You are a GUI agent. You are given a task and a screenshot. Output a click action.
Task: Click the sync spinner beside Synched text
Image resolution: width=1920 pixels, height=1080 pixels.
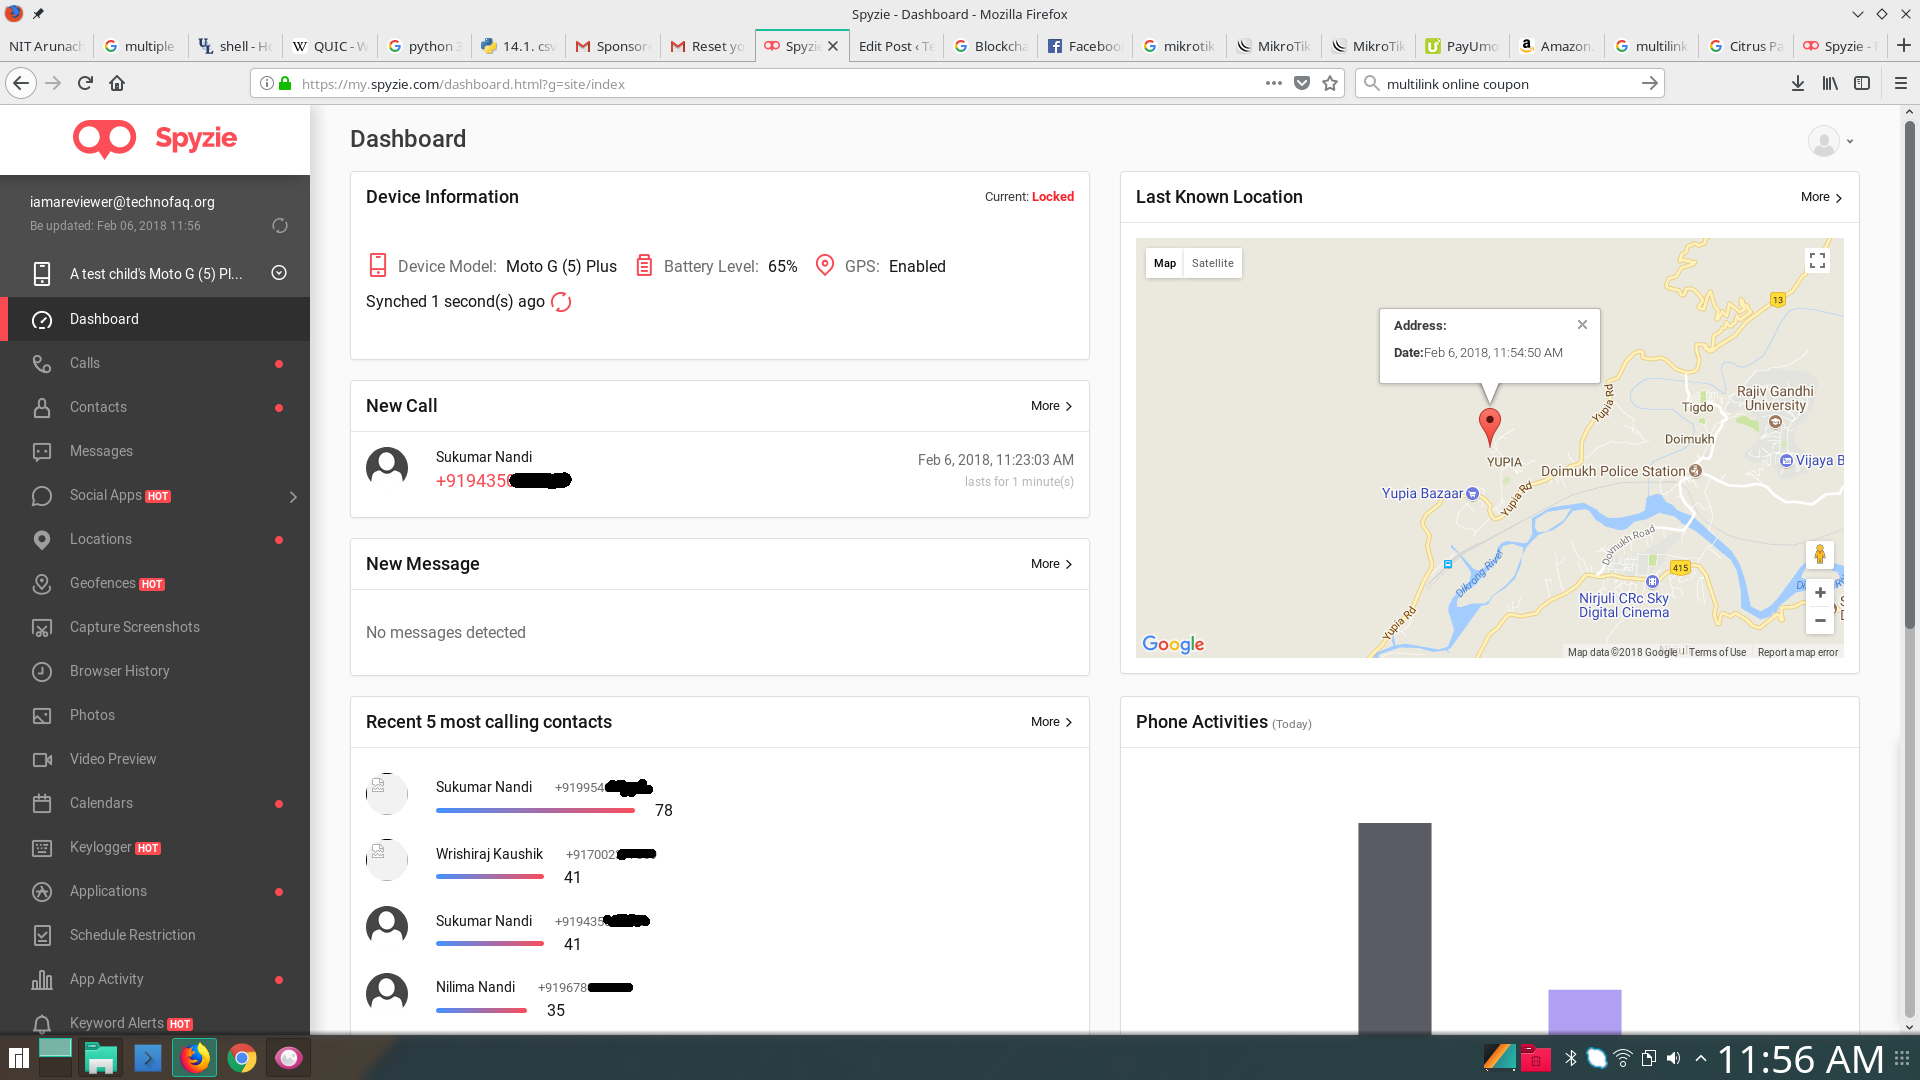point(561,302)
